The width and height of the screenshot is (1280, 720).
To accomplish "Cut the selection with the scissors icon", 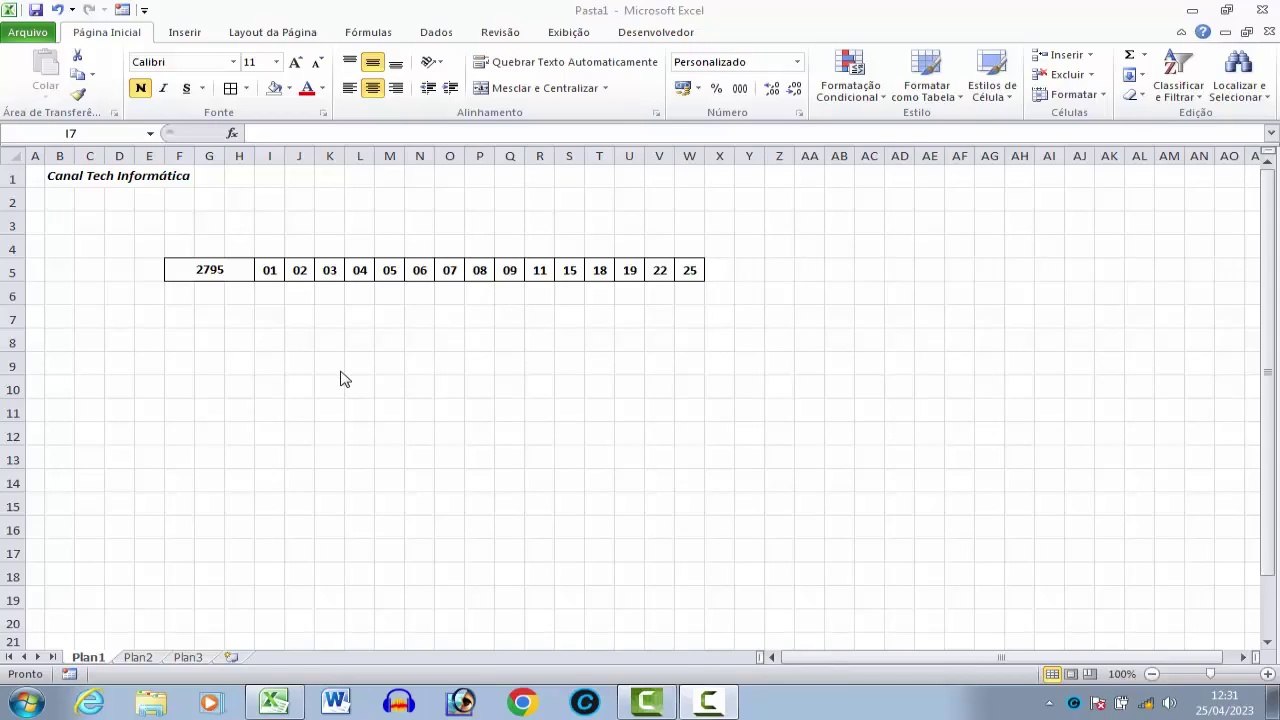I will click(78, 56).
